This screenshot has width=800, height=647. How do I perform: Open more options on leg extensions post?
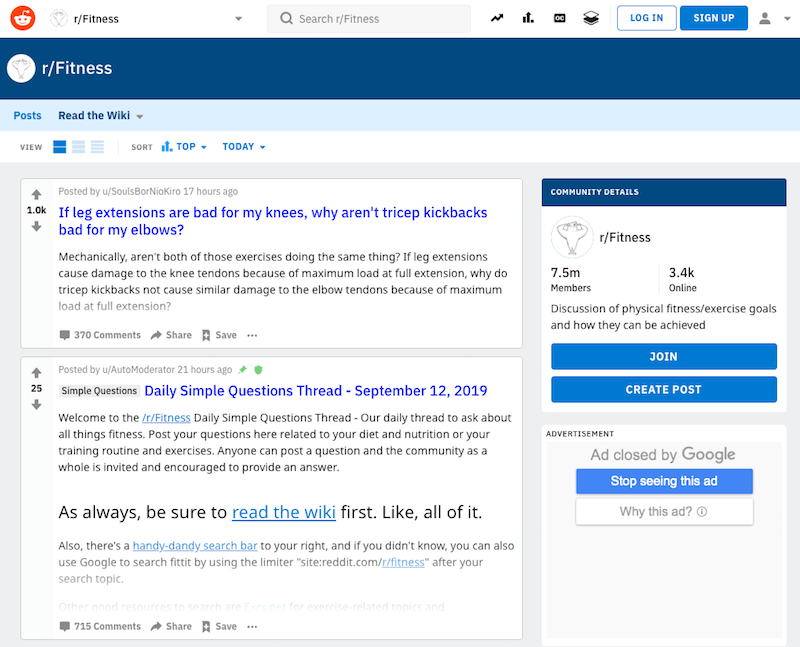point(252,335)
